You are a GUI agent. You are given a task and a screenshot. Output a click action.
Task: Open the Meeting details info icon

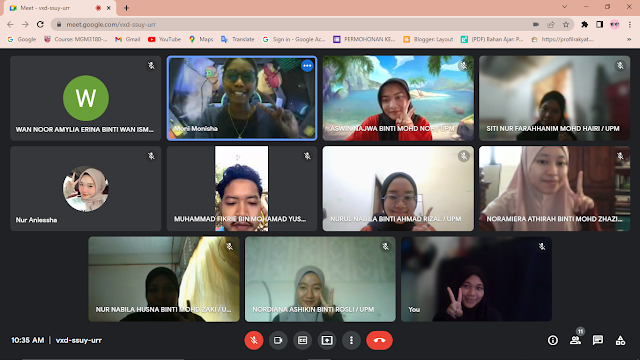point(553,340)
